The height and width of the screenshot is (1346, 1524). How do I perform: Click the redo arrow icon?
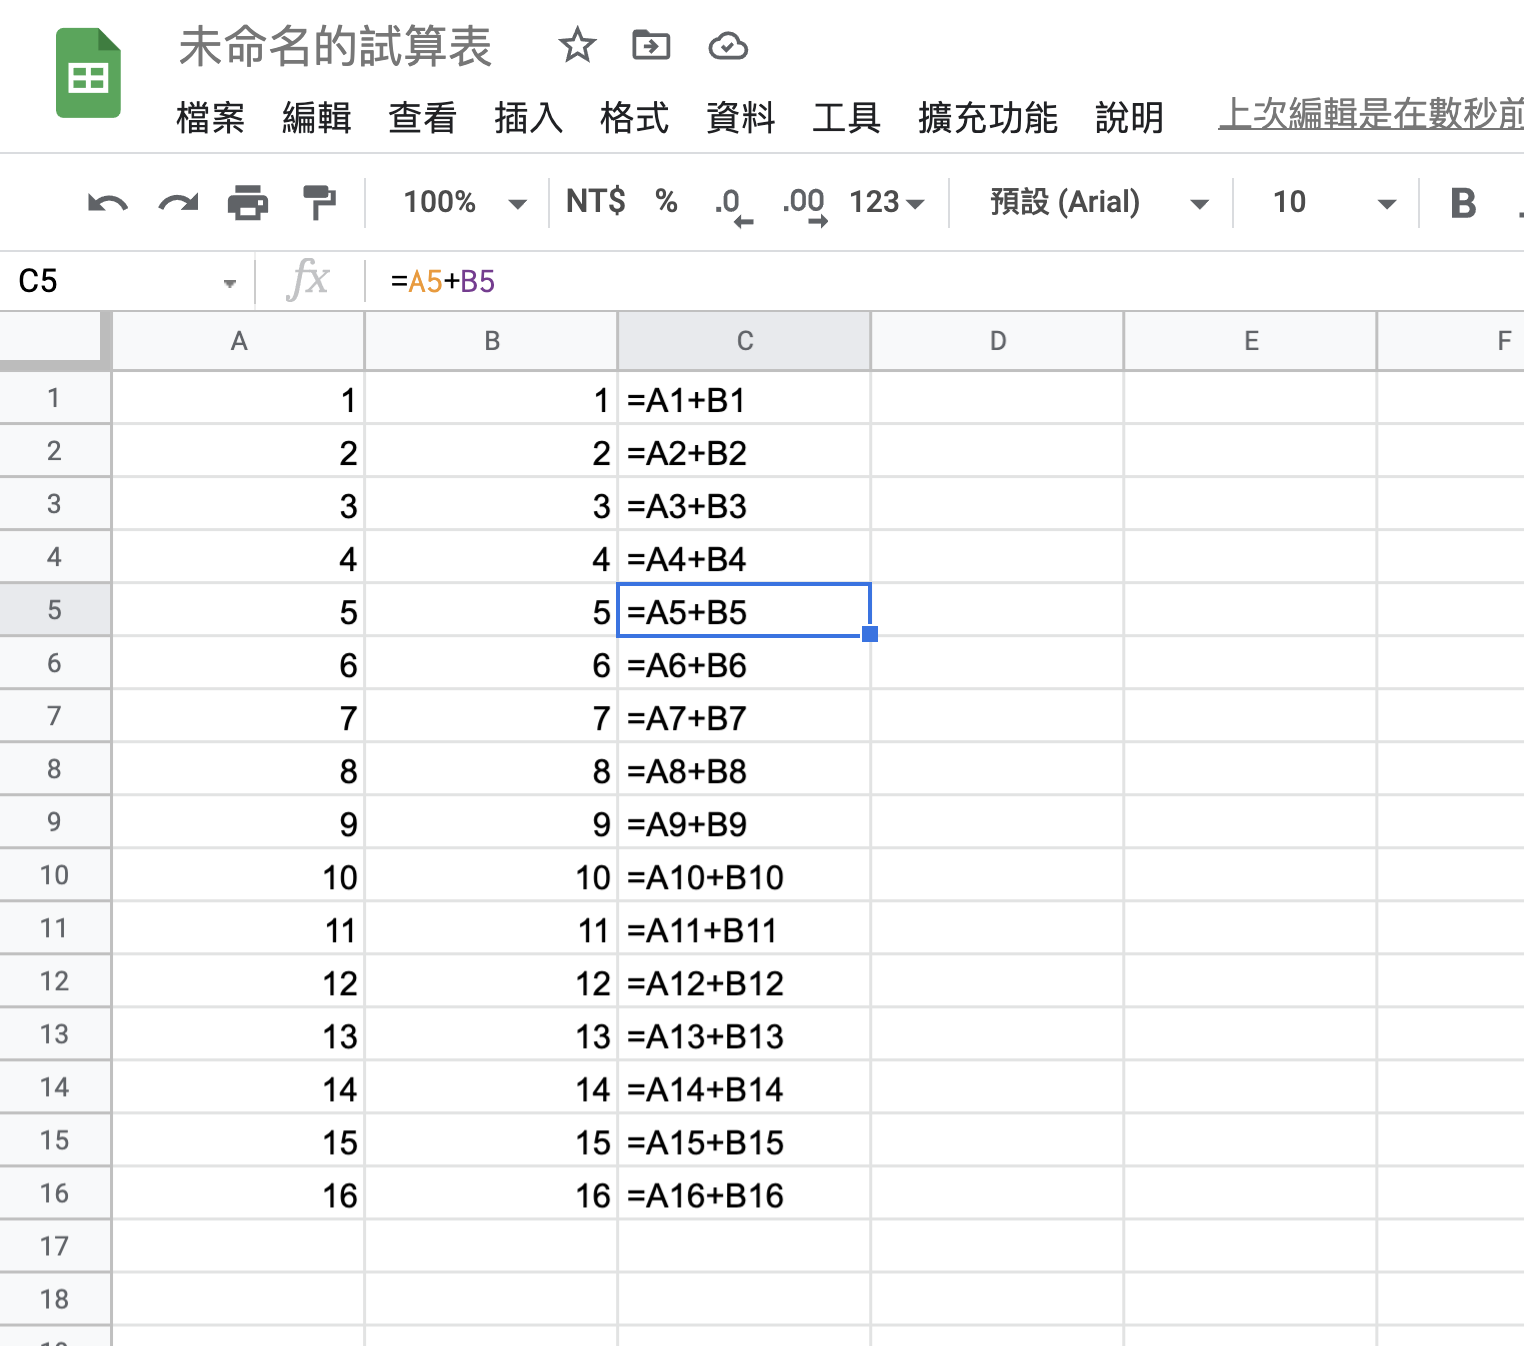tap(178, 203)
